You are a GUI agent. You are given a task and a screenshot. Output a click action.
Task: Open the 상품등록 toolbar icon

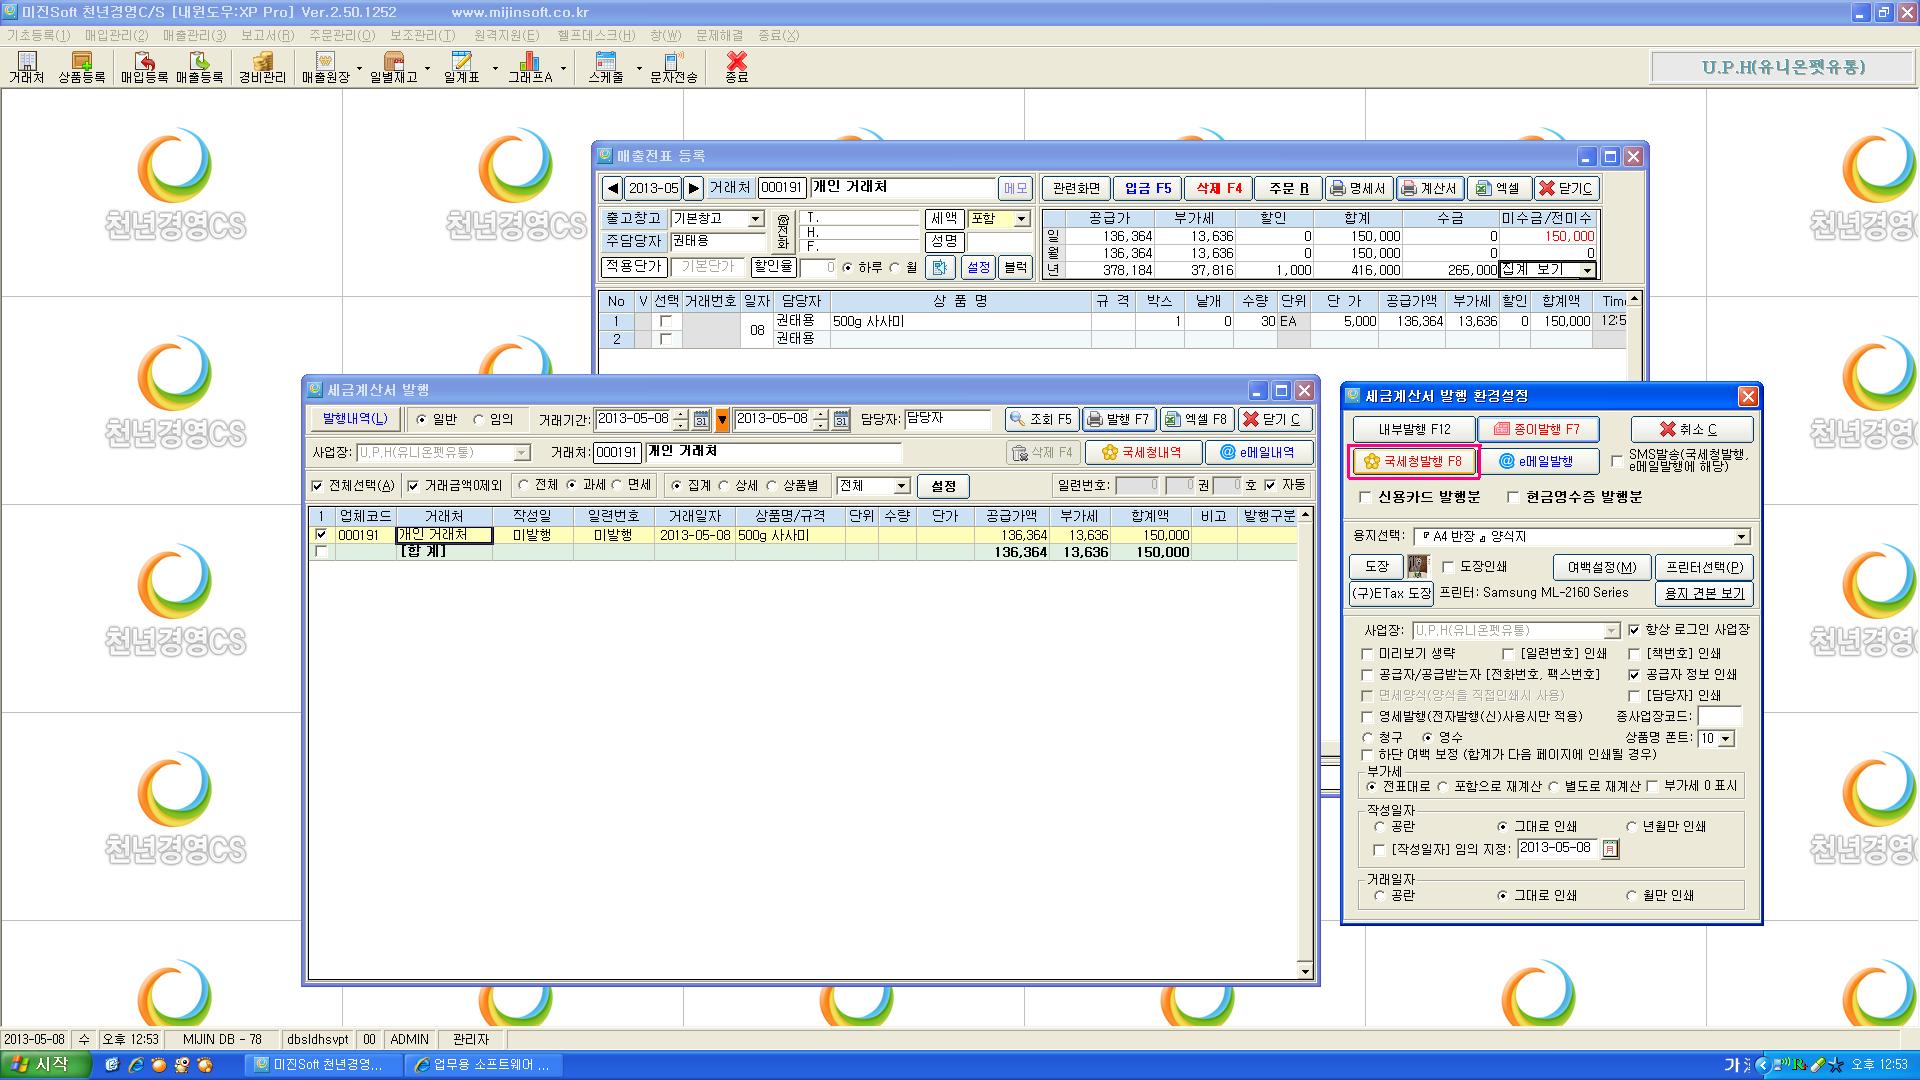point(82,68)
